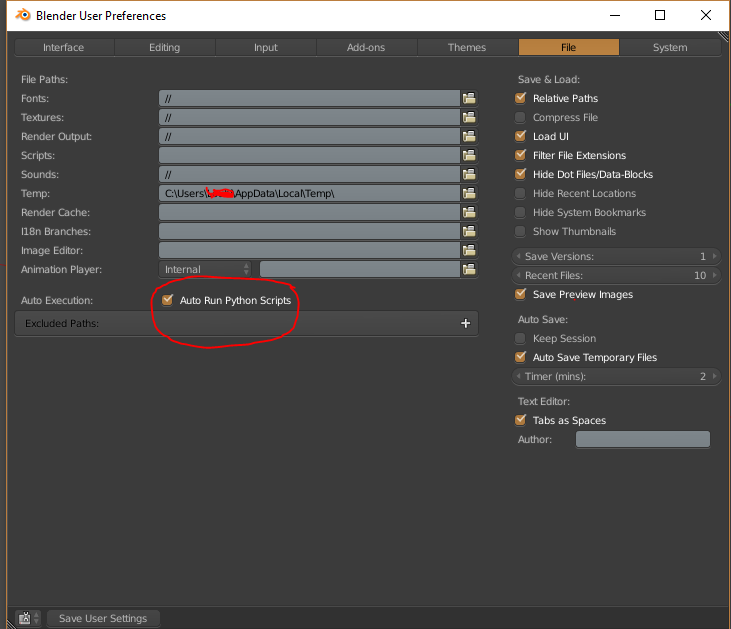Screen dimensions: 731x629
Task: Click the Fonts path field
Action: pos(310,98)
